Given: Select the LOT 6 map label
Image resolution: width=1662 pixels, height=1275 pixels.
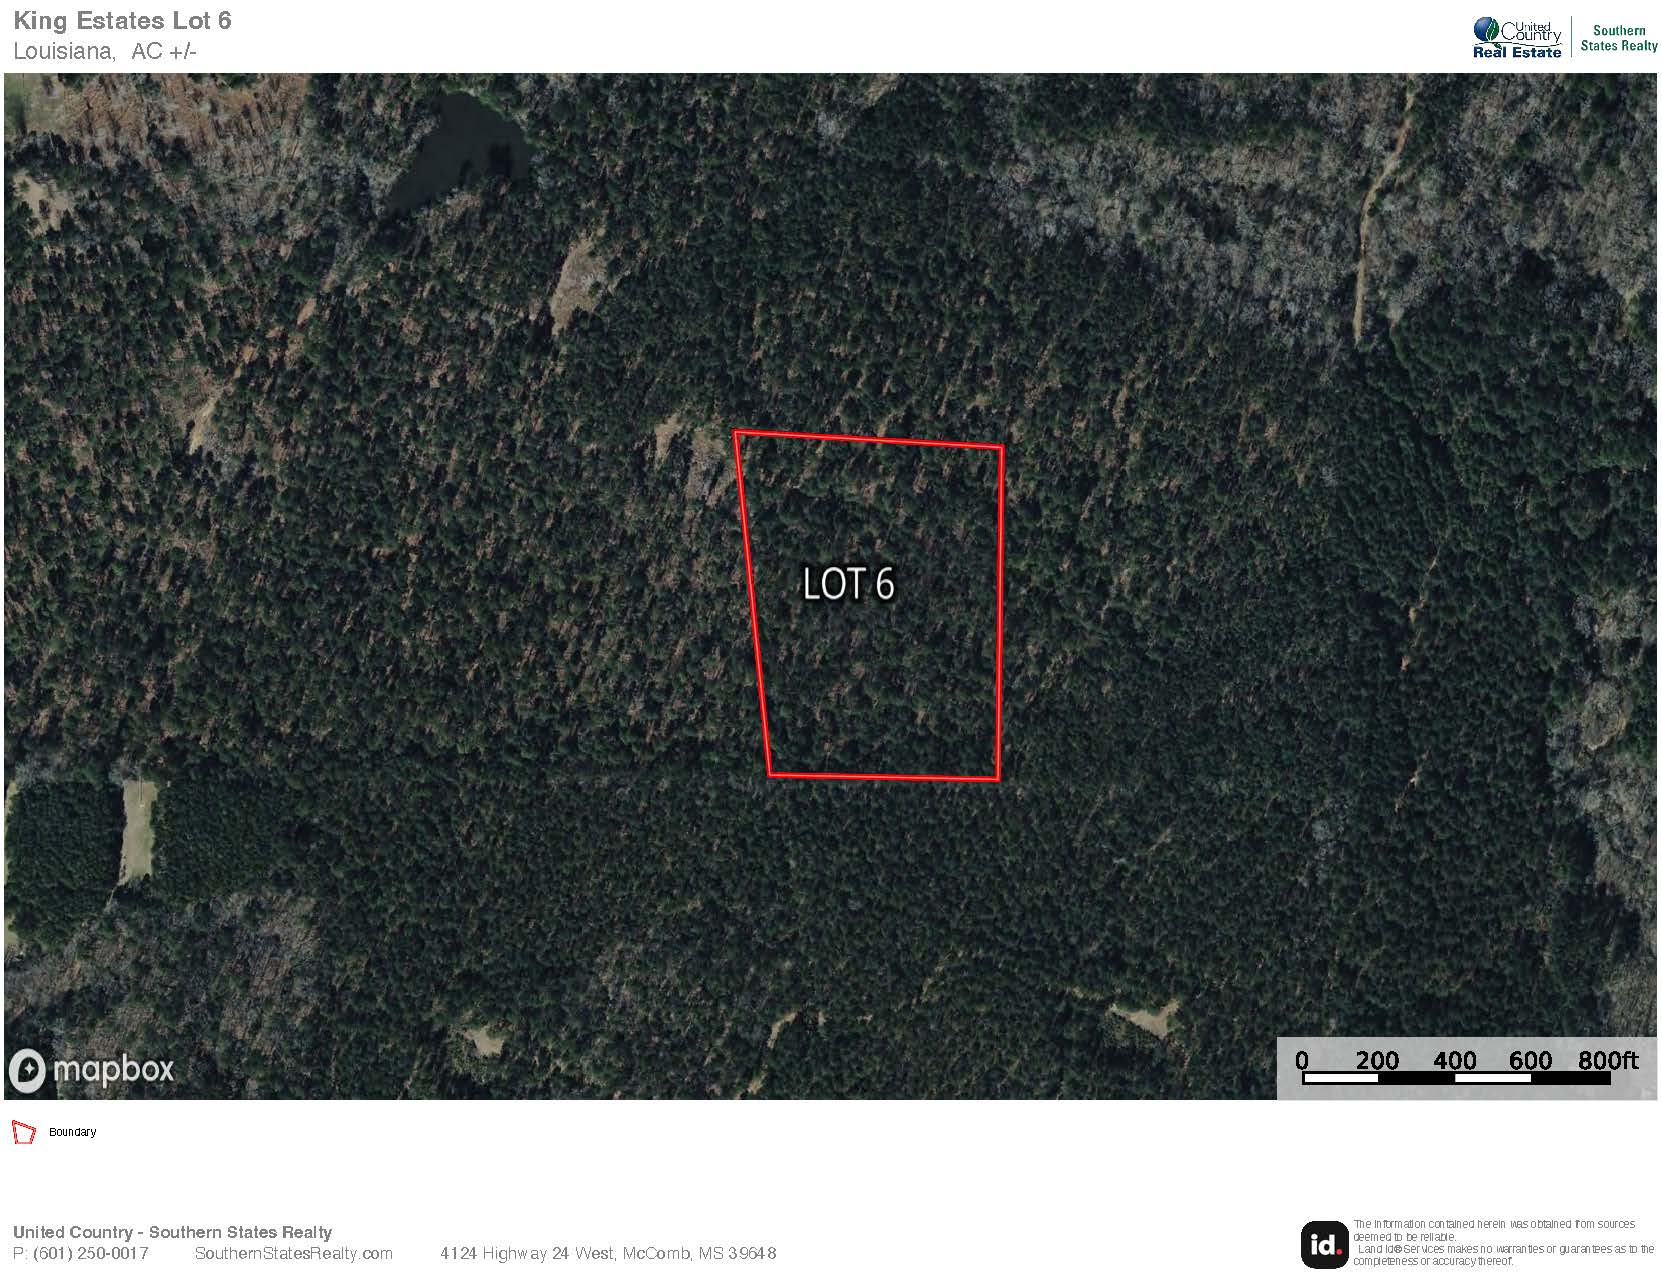Looking at the screenshot, I should point(848,585).
